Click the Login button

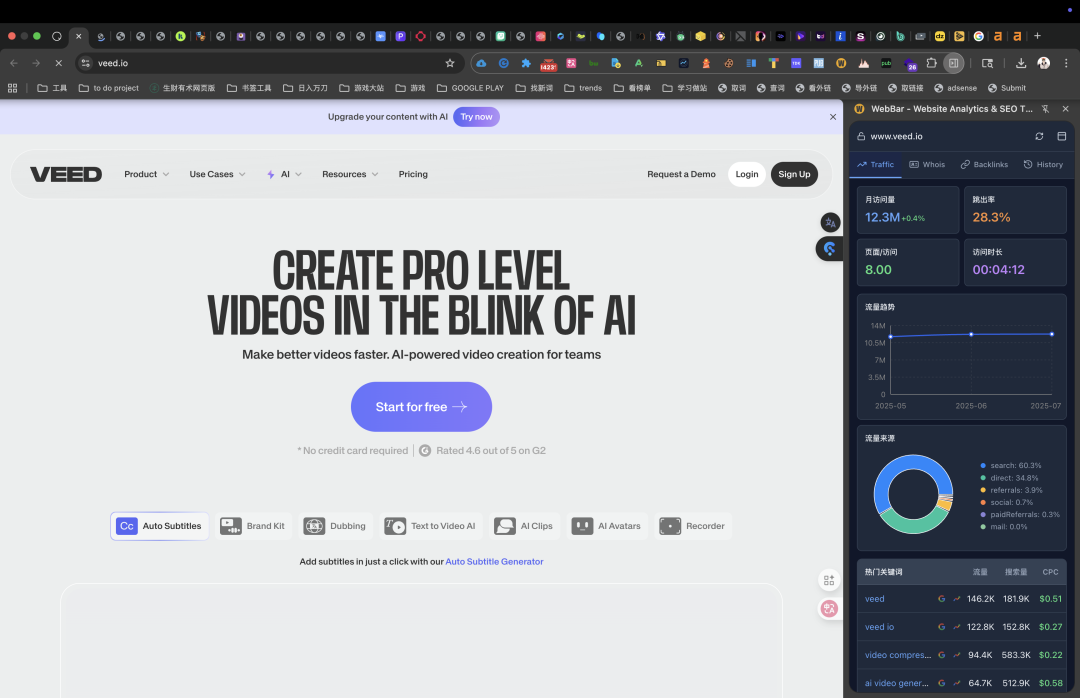click(x=747, y=174)
